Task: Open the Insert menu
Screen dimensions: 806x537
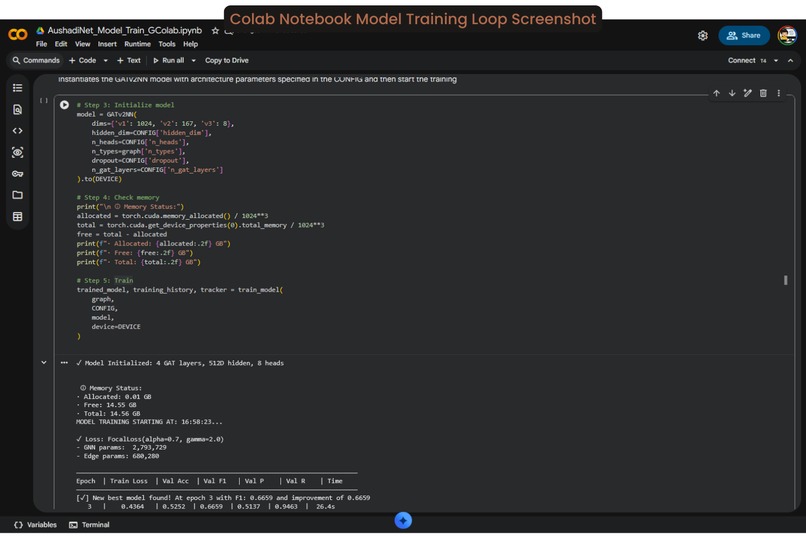Action: [107, 44]
